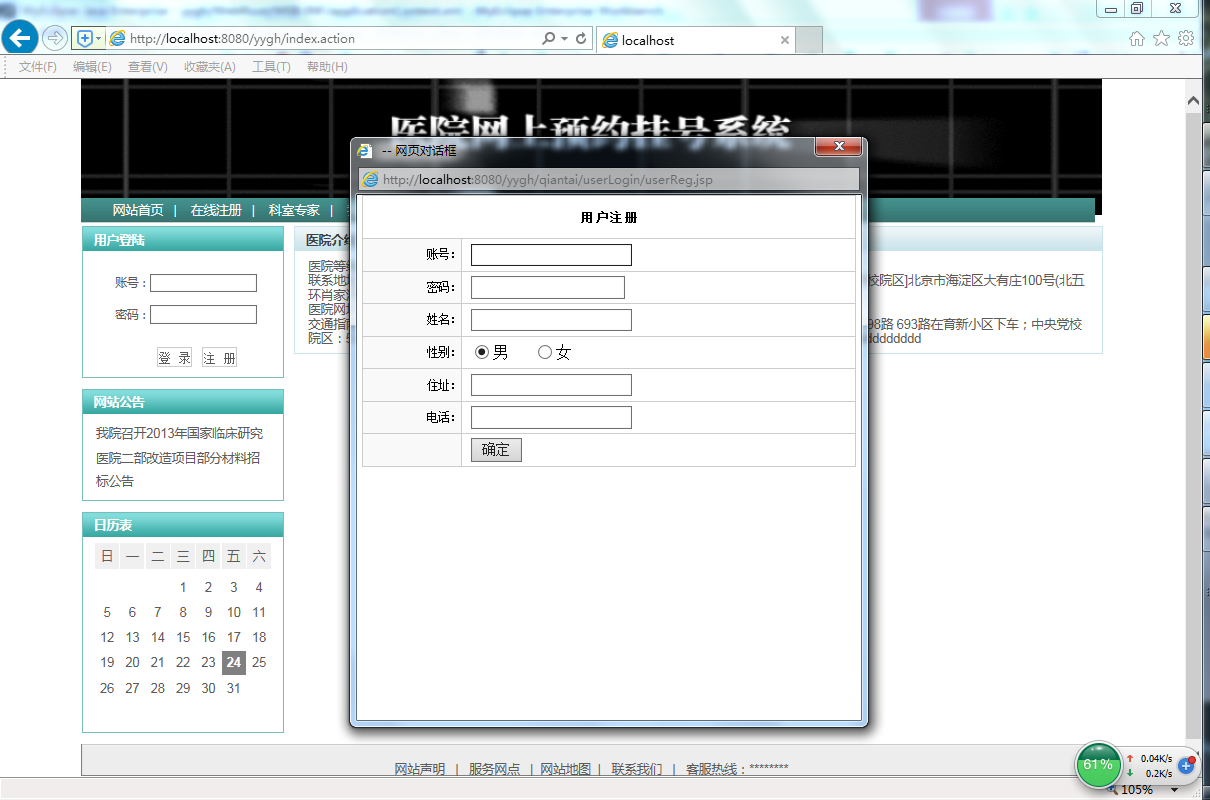Click the 联系我们 footer link
Viewport: 1210px width, 800px height.
[x=637, y=769]
